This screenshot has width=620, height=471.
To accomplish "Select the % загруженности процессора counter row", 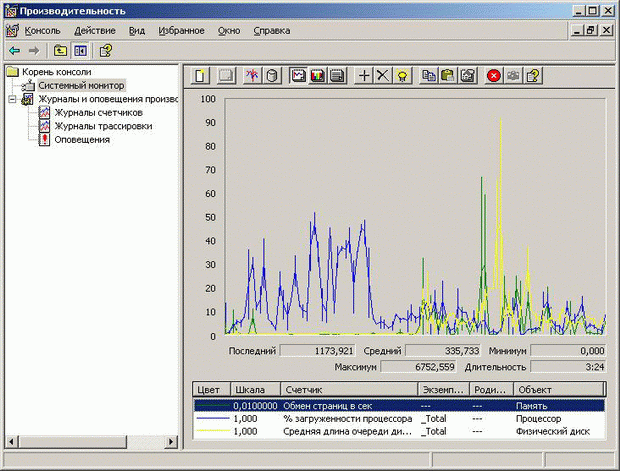I will click(x=347, y=419).
